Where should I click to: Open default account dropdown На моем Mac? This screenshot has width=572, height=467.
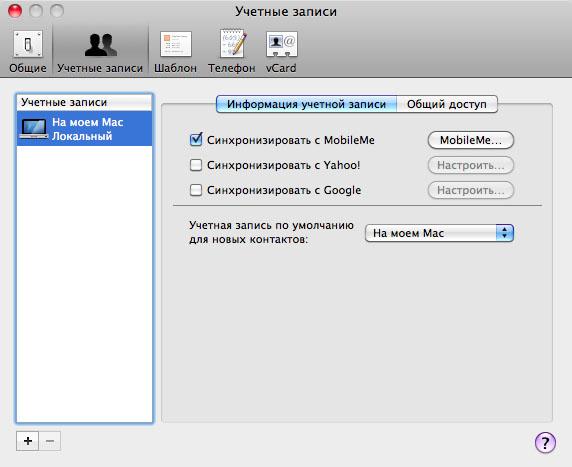(439, 233)
